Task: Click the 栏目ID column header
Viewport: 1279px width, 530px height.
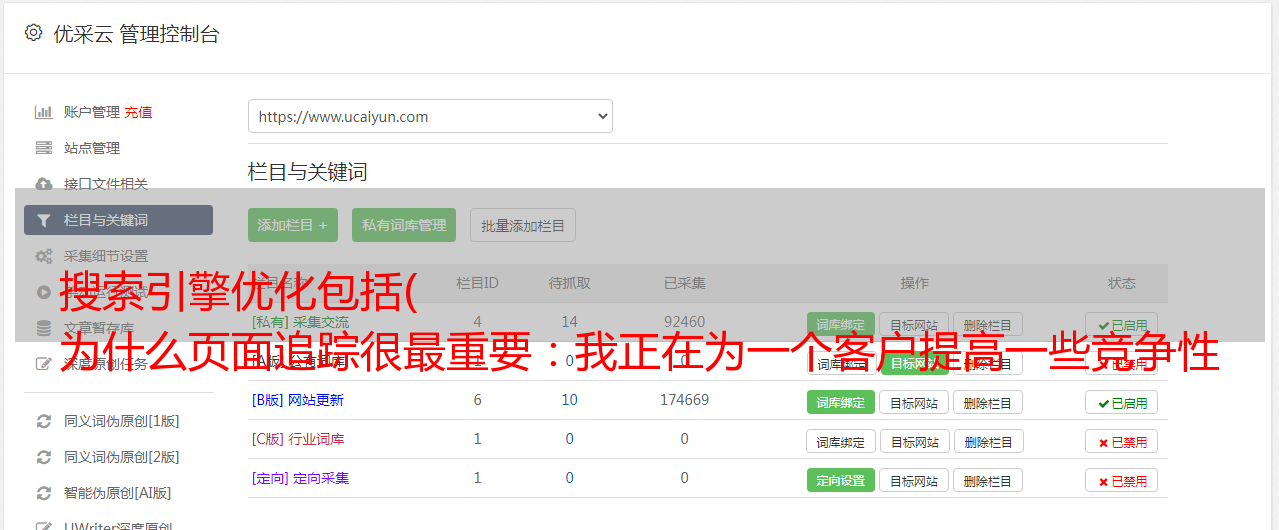Action: pyautogui.click(x=477, y=283)
